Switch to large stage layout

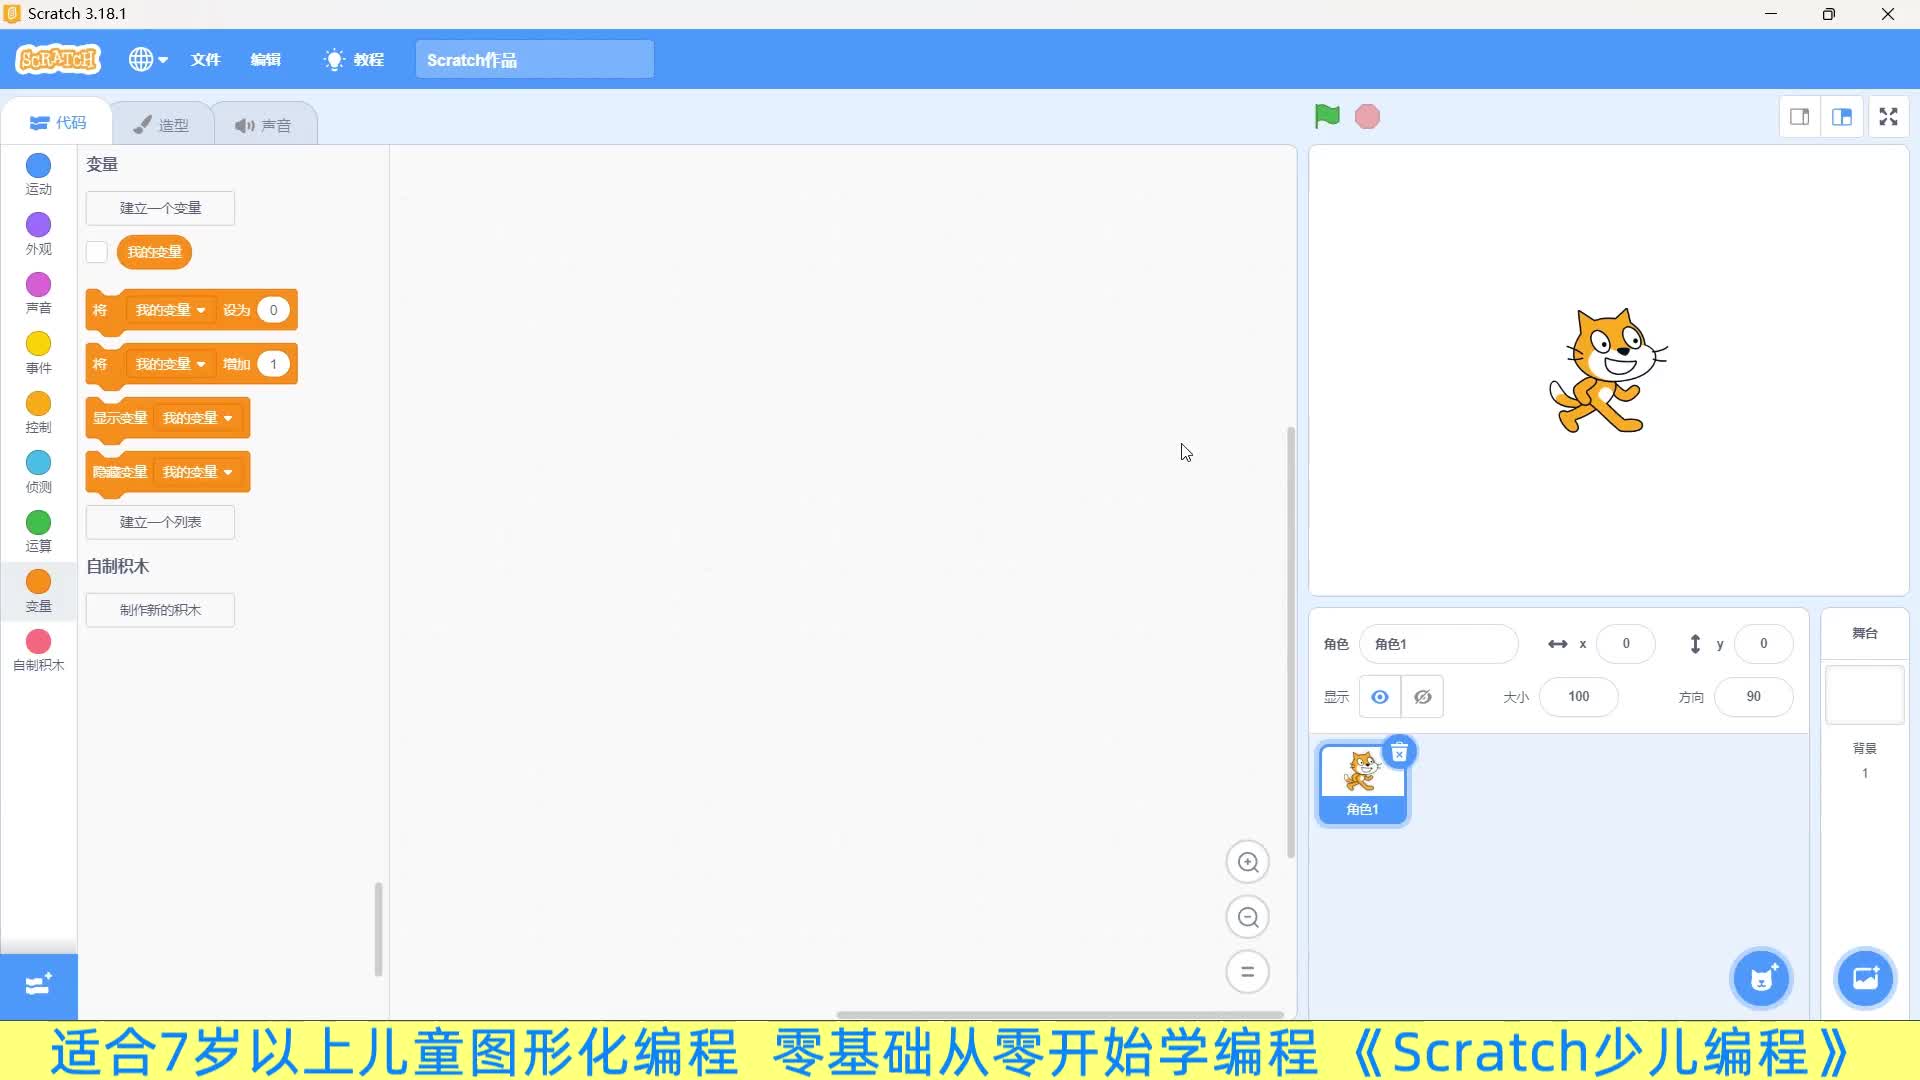(1842, 117)
